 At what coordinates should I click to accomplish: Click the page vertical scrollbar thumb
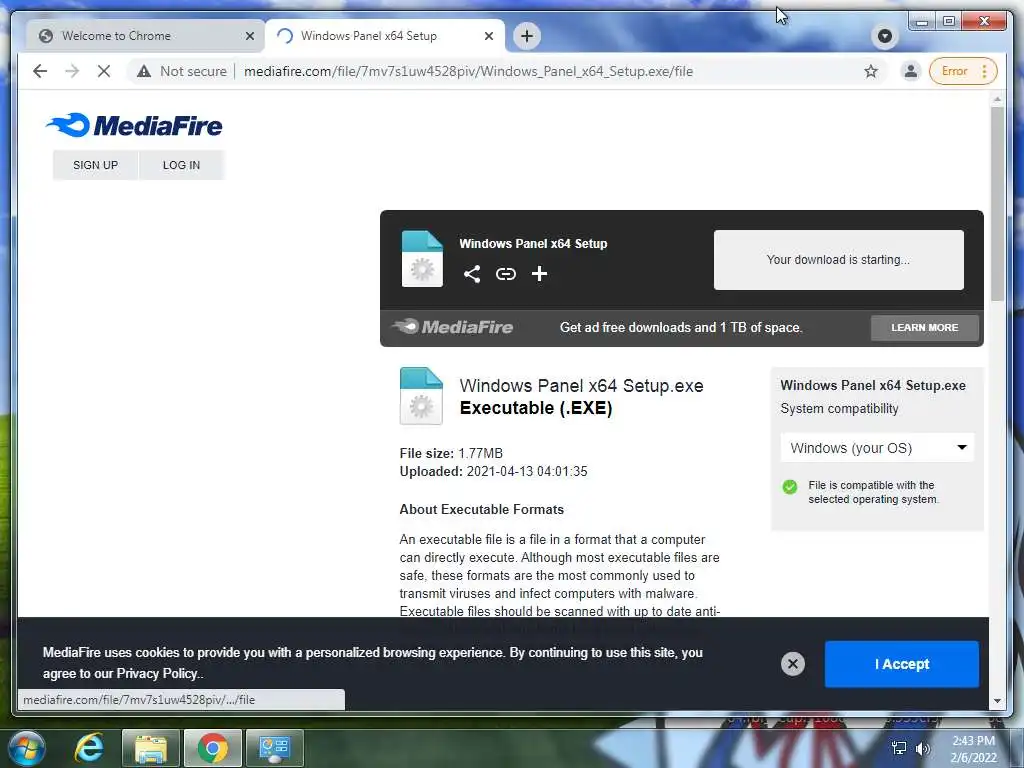997,204
